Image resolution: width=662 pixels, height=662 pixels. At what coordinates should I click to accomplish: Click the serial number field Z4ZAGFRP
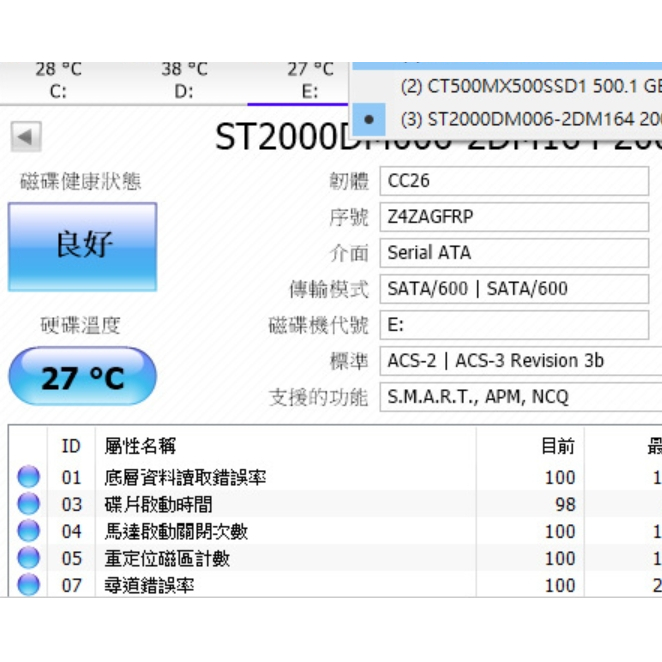click(514, 217)
